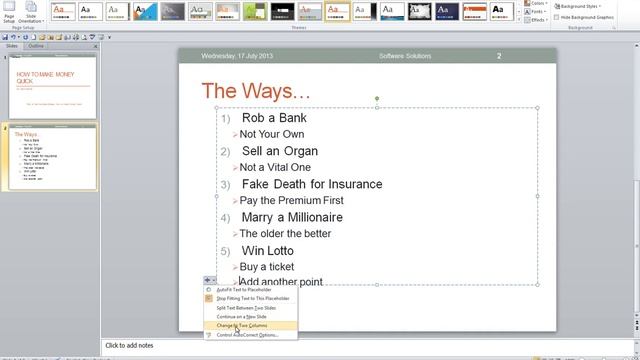Apply the dark navy blue theme
Image resolution: width=640 pixels, height=360 pixels.
(447, 11)
